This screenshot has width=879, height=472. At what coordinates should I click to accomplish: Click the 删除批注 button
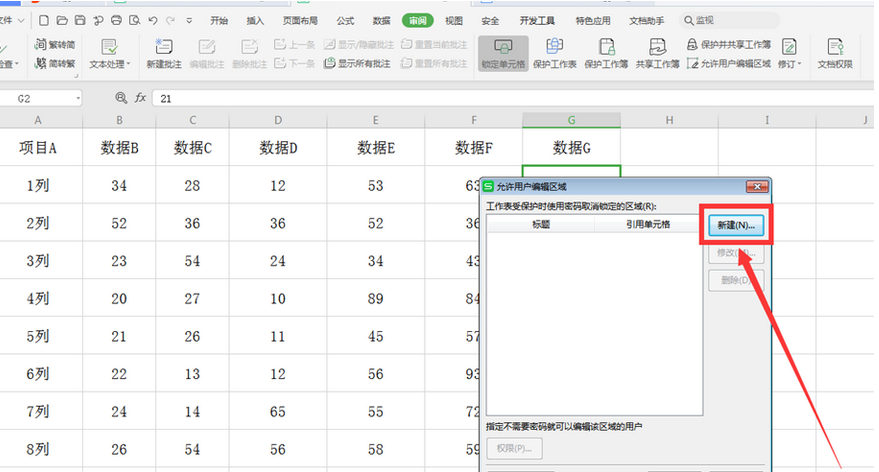tap(249, 54)
